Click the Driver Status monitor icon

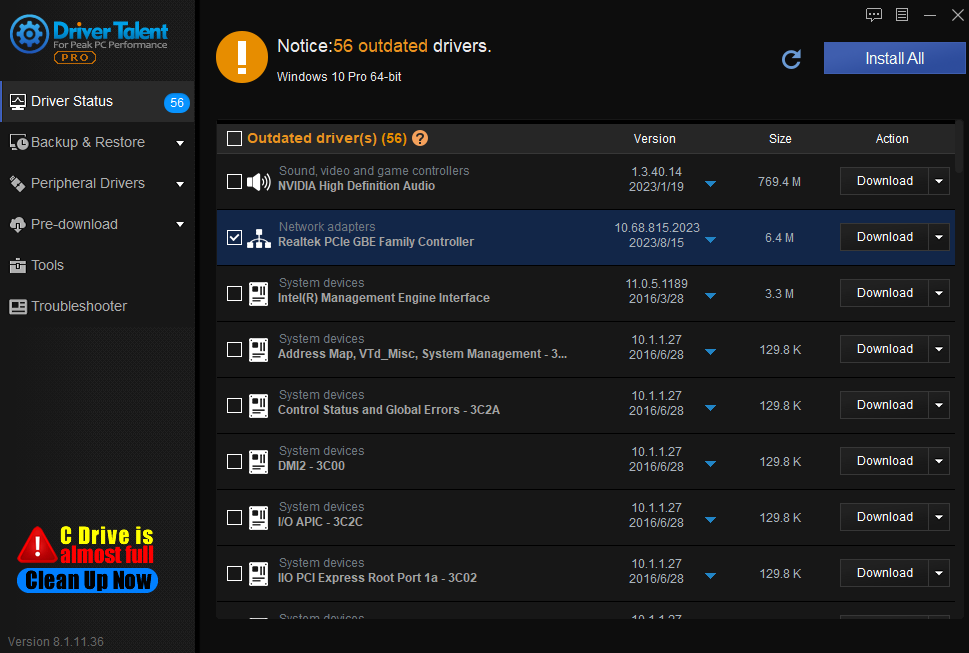tap(18, 102)
